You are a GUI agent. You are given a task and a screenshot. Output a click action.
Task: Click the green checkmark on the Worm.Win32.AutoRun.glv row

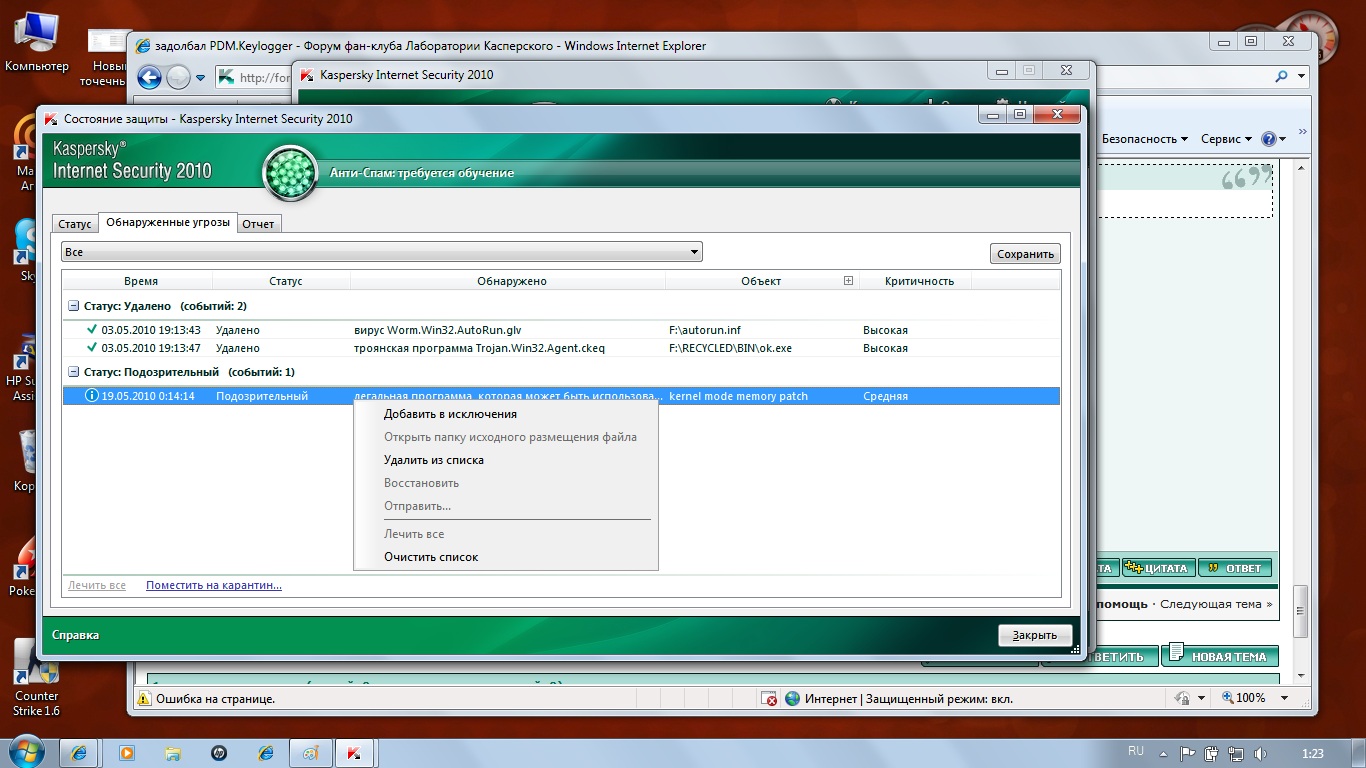92,329
